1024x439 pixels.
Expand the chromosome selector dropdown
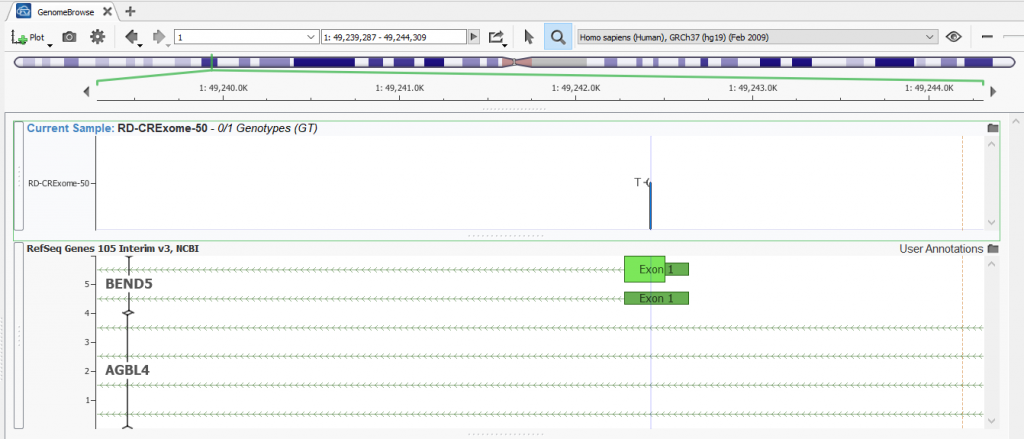(x=309, y=37)
